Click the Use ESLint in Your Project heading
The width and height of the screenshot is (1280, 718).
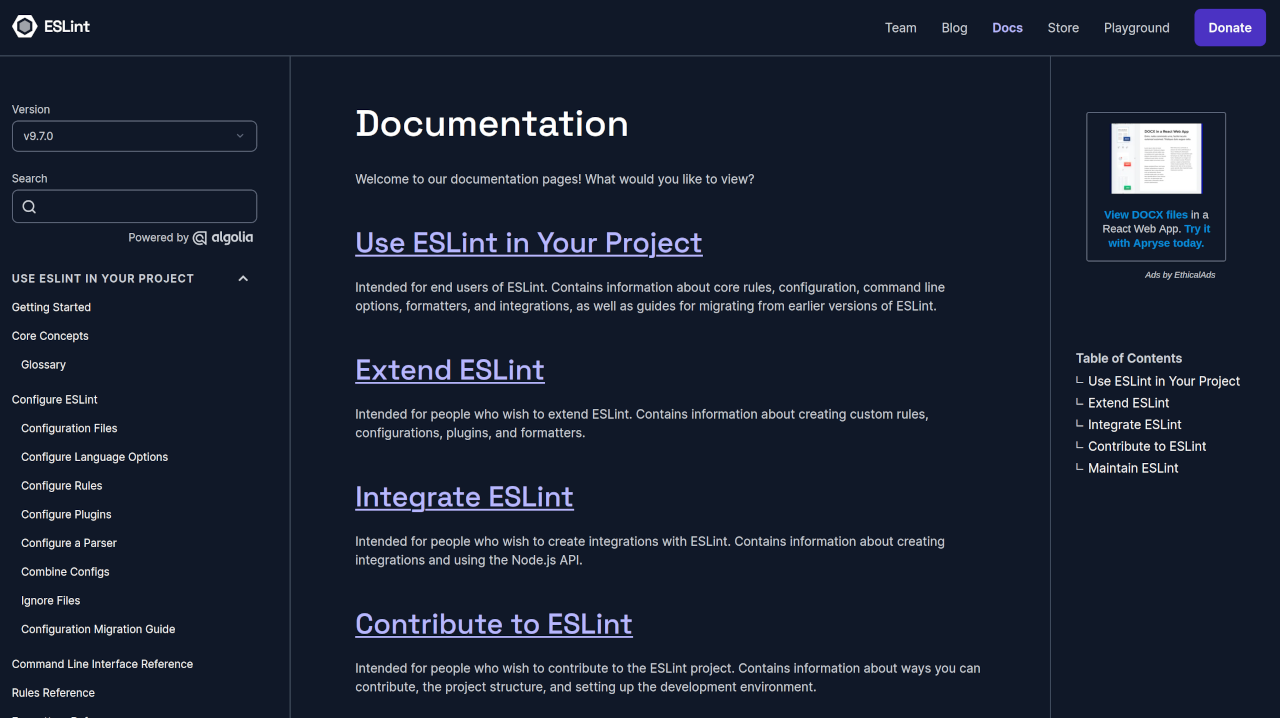529,243
